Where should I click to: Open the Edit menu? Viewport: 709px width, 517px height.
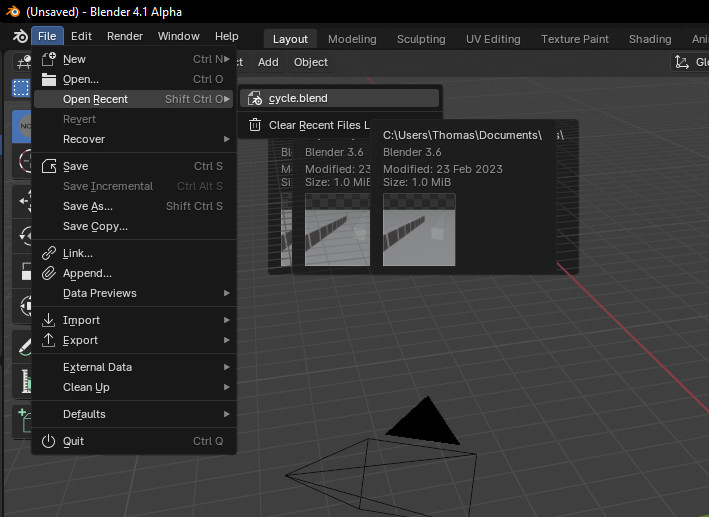click(81, 36)
